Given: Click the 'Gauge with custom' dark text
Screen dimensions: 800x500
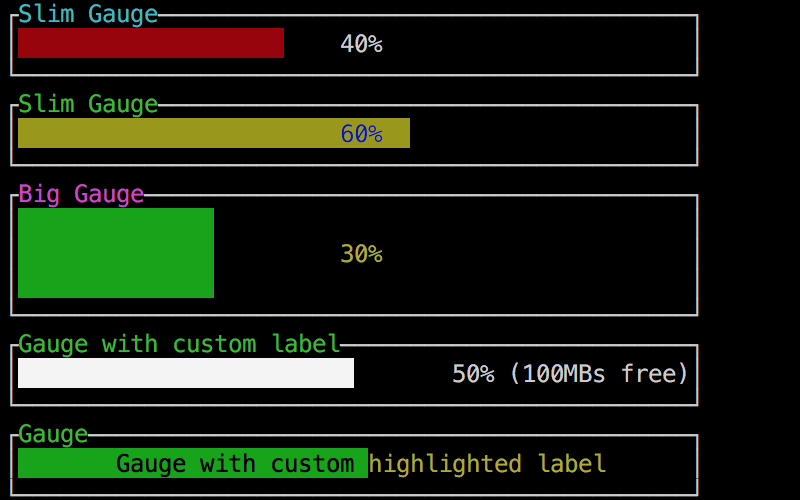Looking at the screenshot, I should point(235,464).
